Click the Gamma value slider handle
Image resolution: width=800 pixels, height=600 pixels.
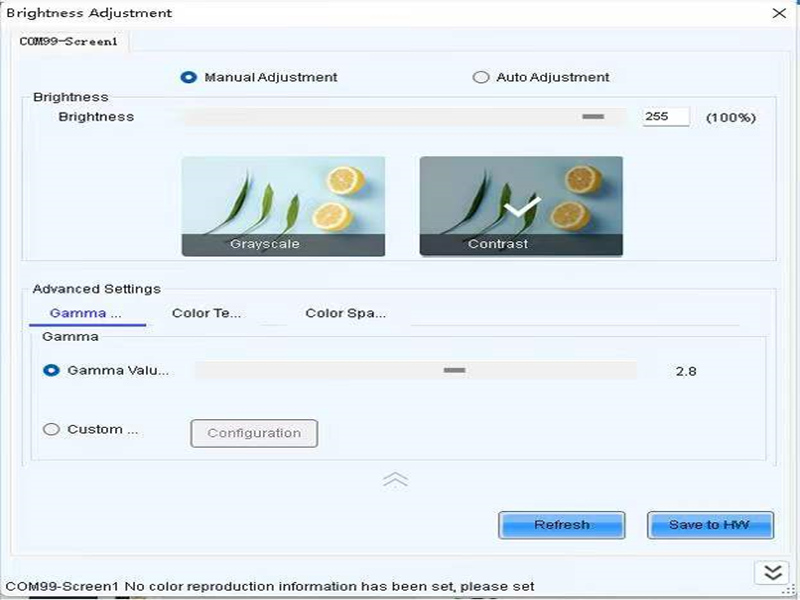click(x=455, y=371)
